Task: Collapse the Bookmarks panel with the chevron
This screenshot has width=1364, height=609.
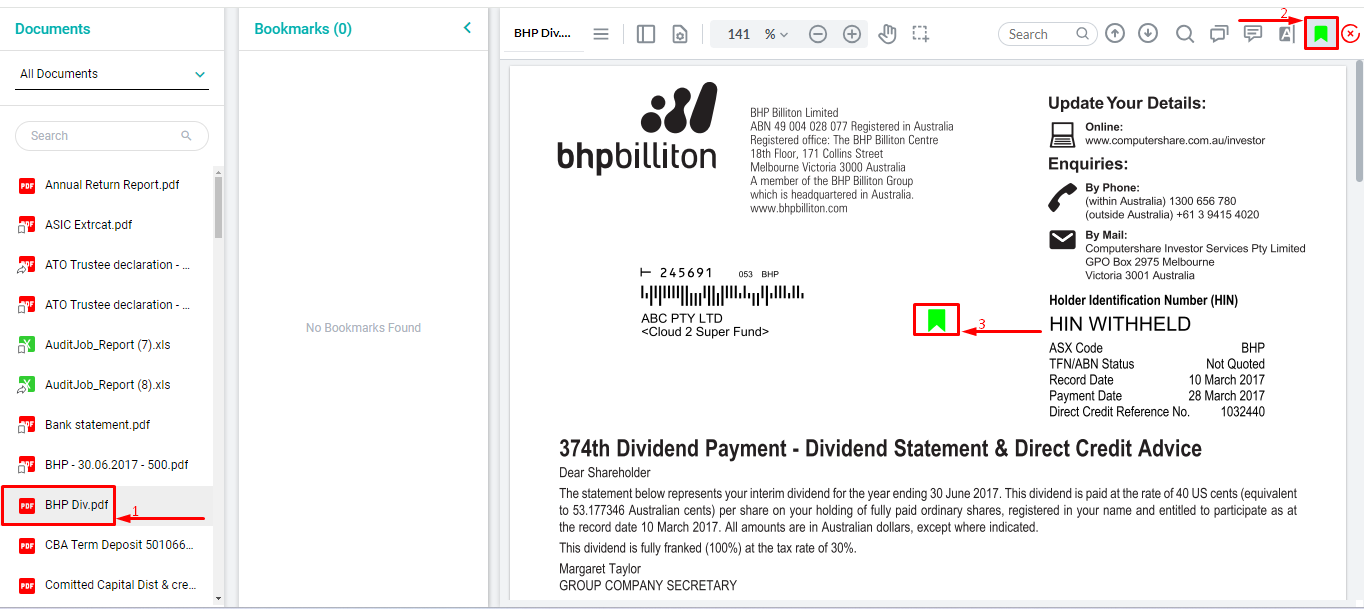Action: pyautogui.click(x=467, y=28)
